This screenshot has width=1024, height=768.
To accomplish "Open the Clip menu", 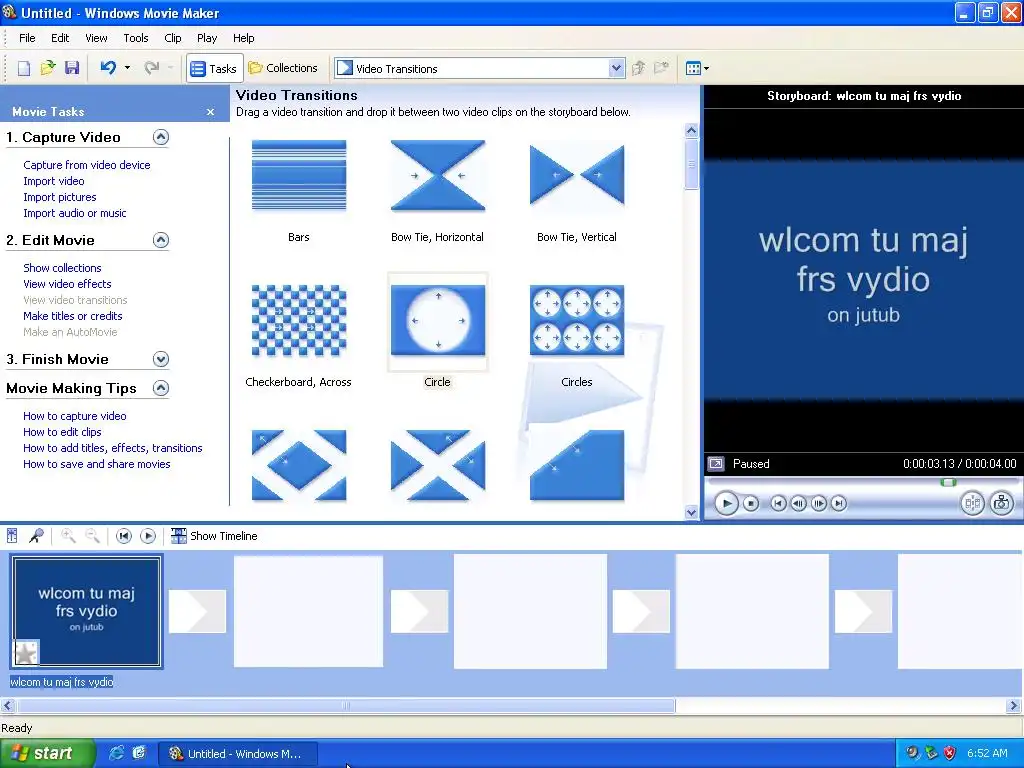I will point(172,38).
